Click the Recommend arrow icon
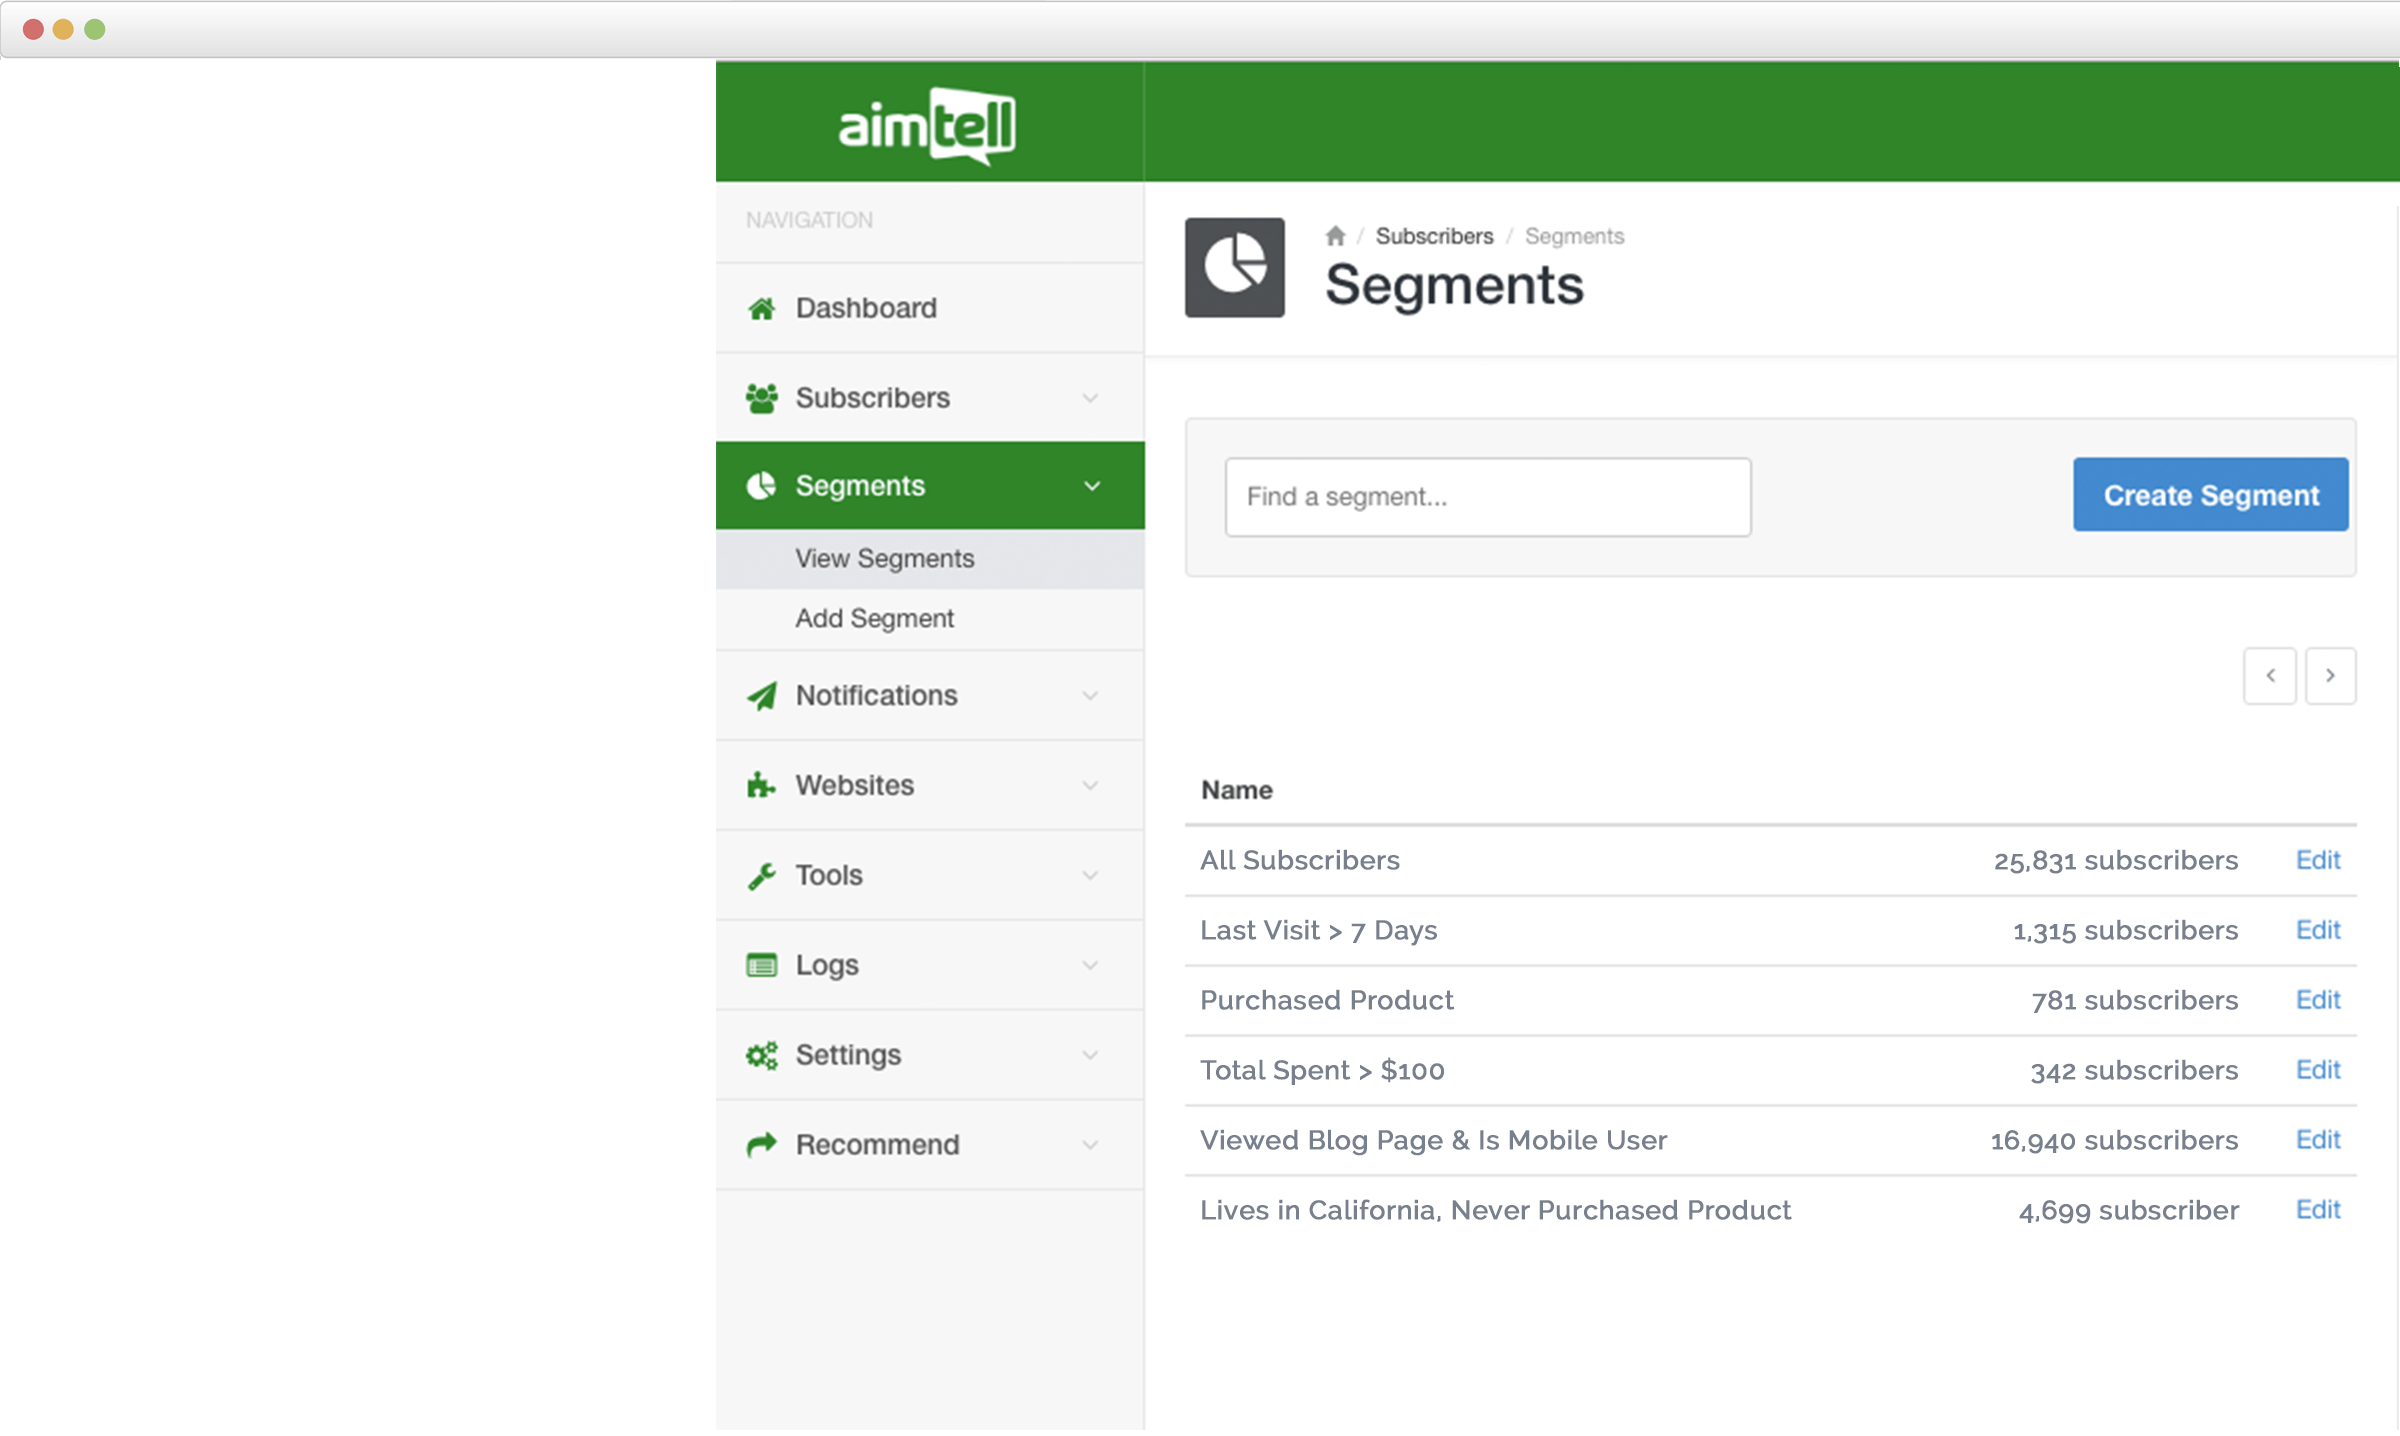 click(762, 1144)
